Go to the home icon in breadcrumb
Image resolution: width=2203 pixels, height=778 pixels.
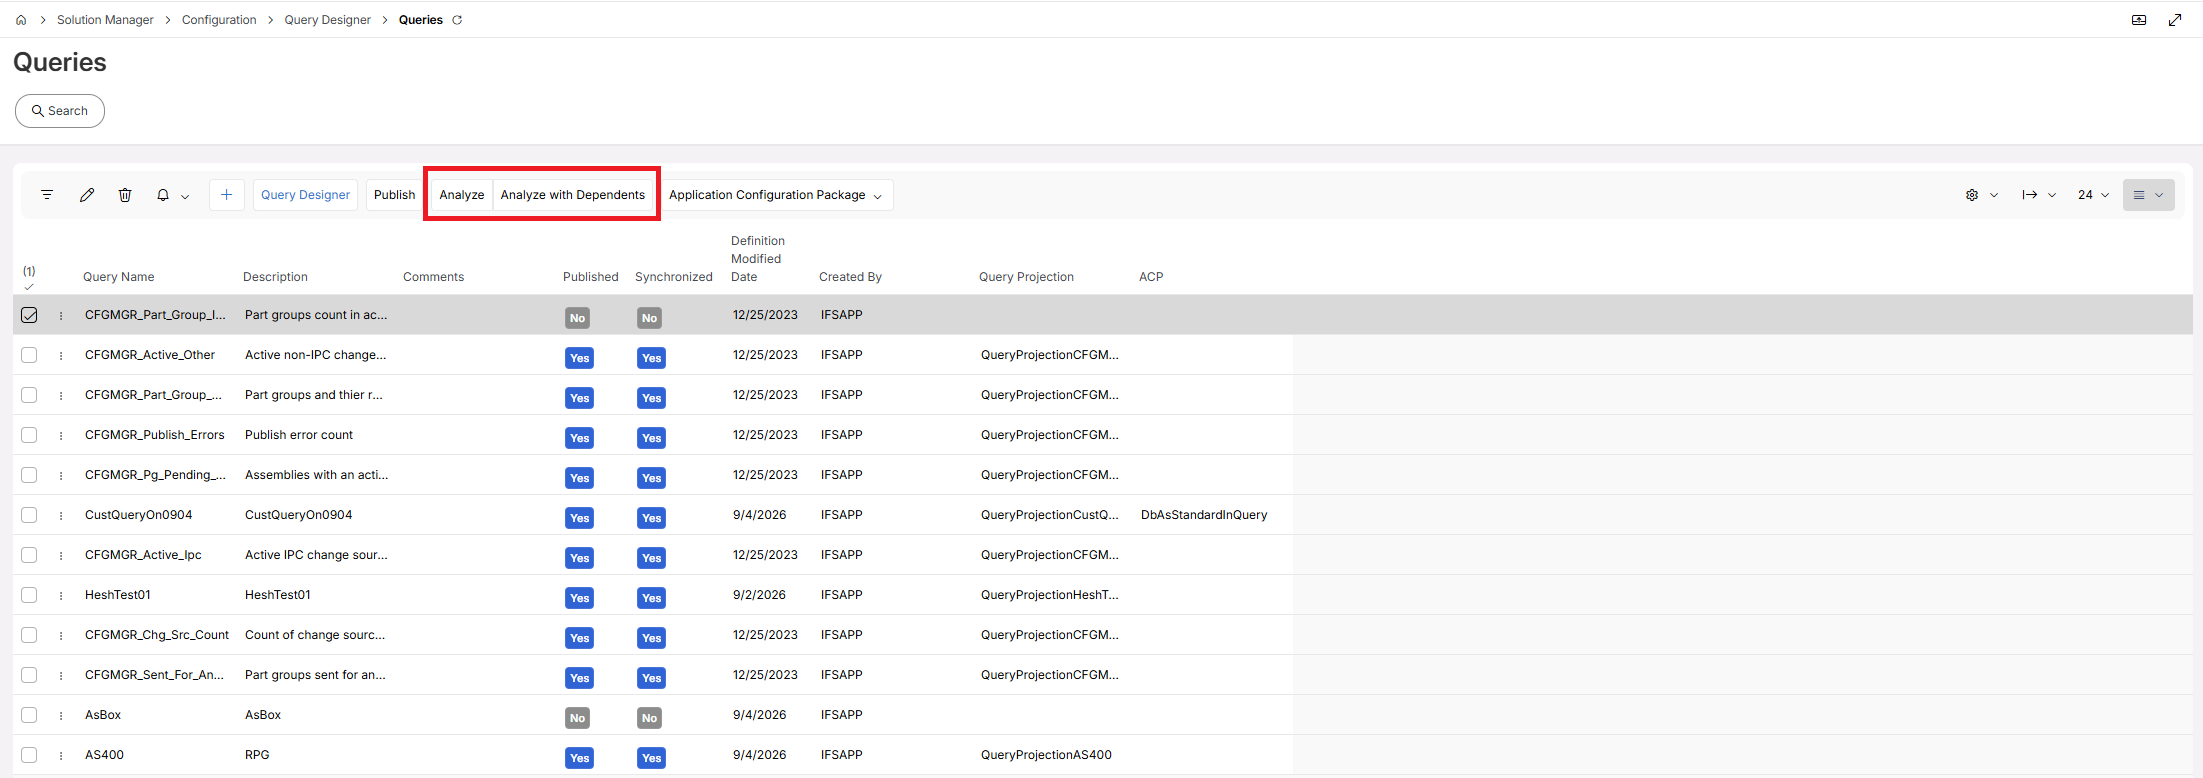21,20
